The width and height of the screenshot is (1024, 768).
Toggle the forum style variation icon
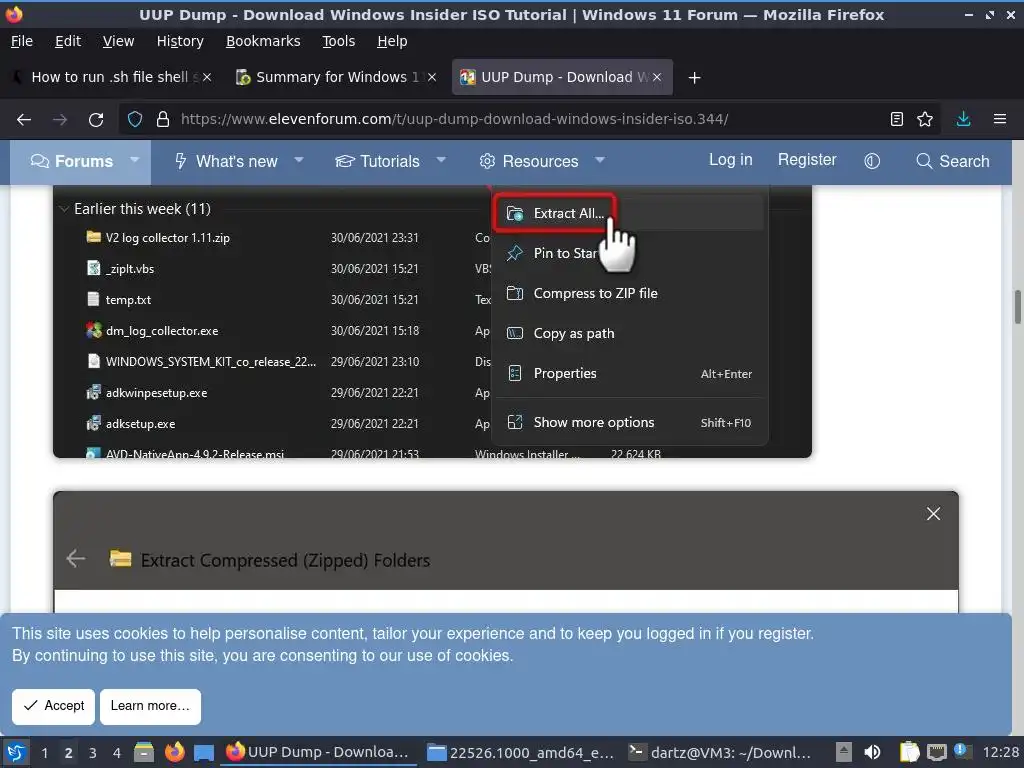click(x=872, y=161)
